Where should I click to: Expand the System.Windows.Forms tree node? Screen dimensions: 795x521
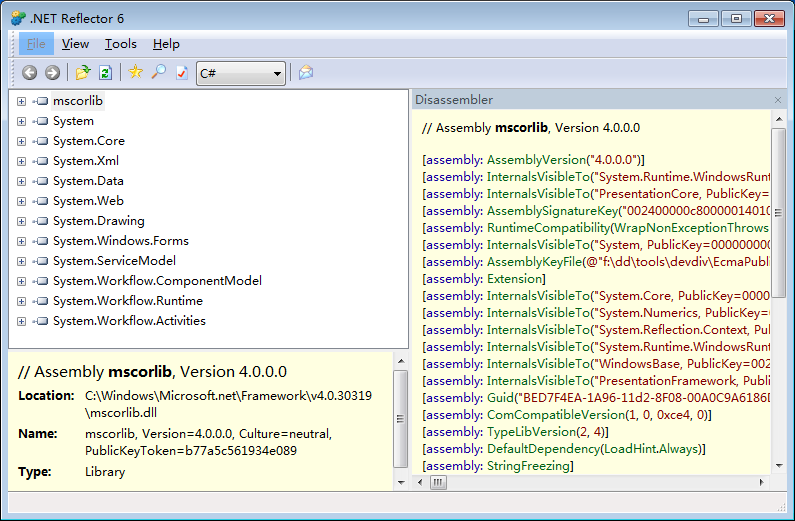pos(21,241)
